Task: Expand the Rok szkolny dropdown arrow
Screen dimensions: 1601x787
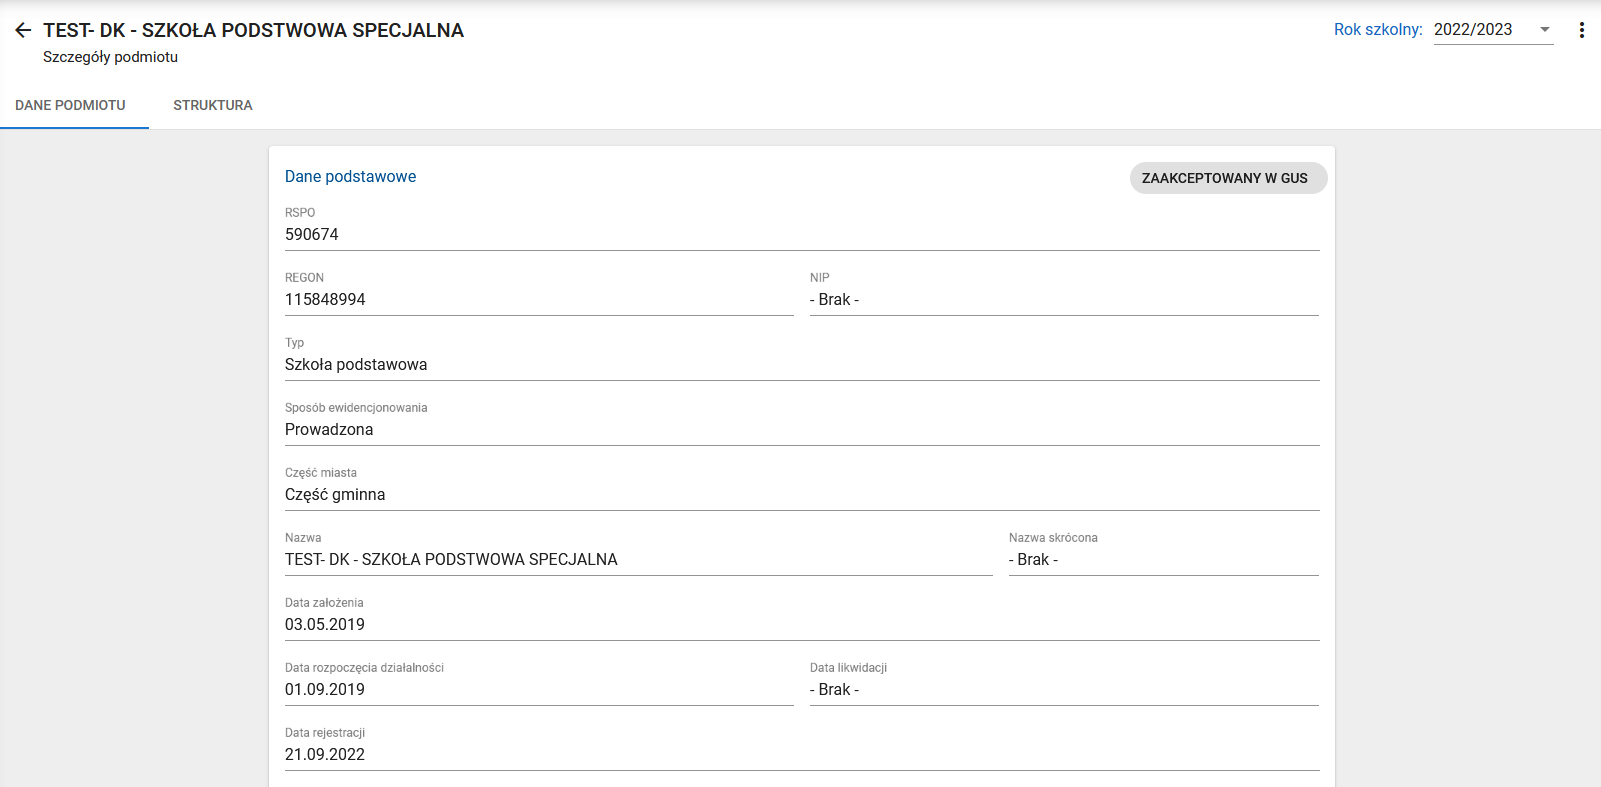Action: pos(1544,30)
